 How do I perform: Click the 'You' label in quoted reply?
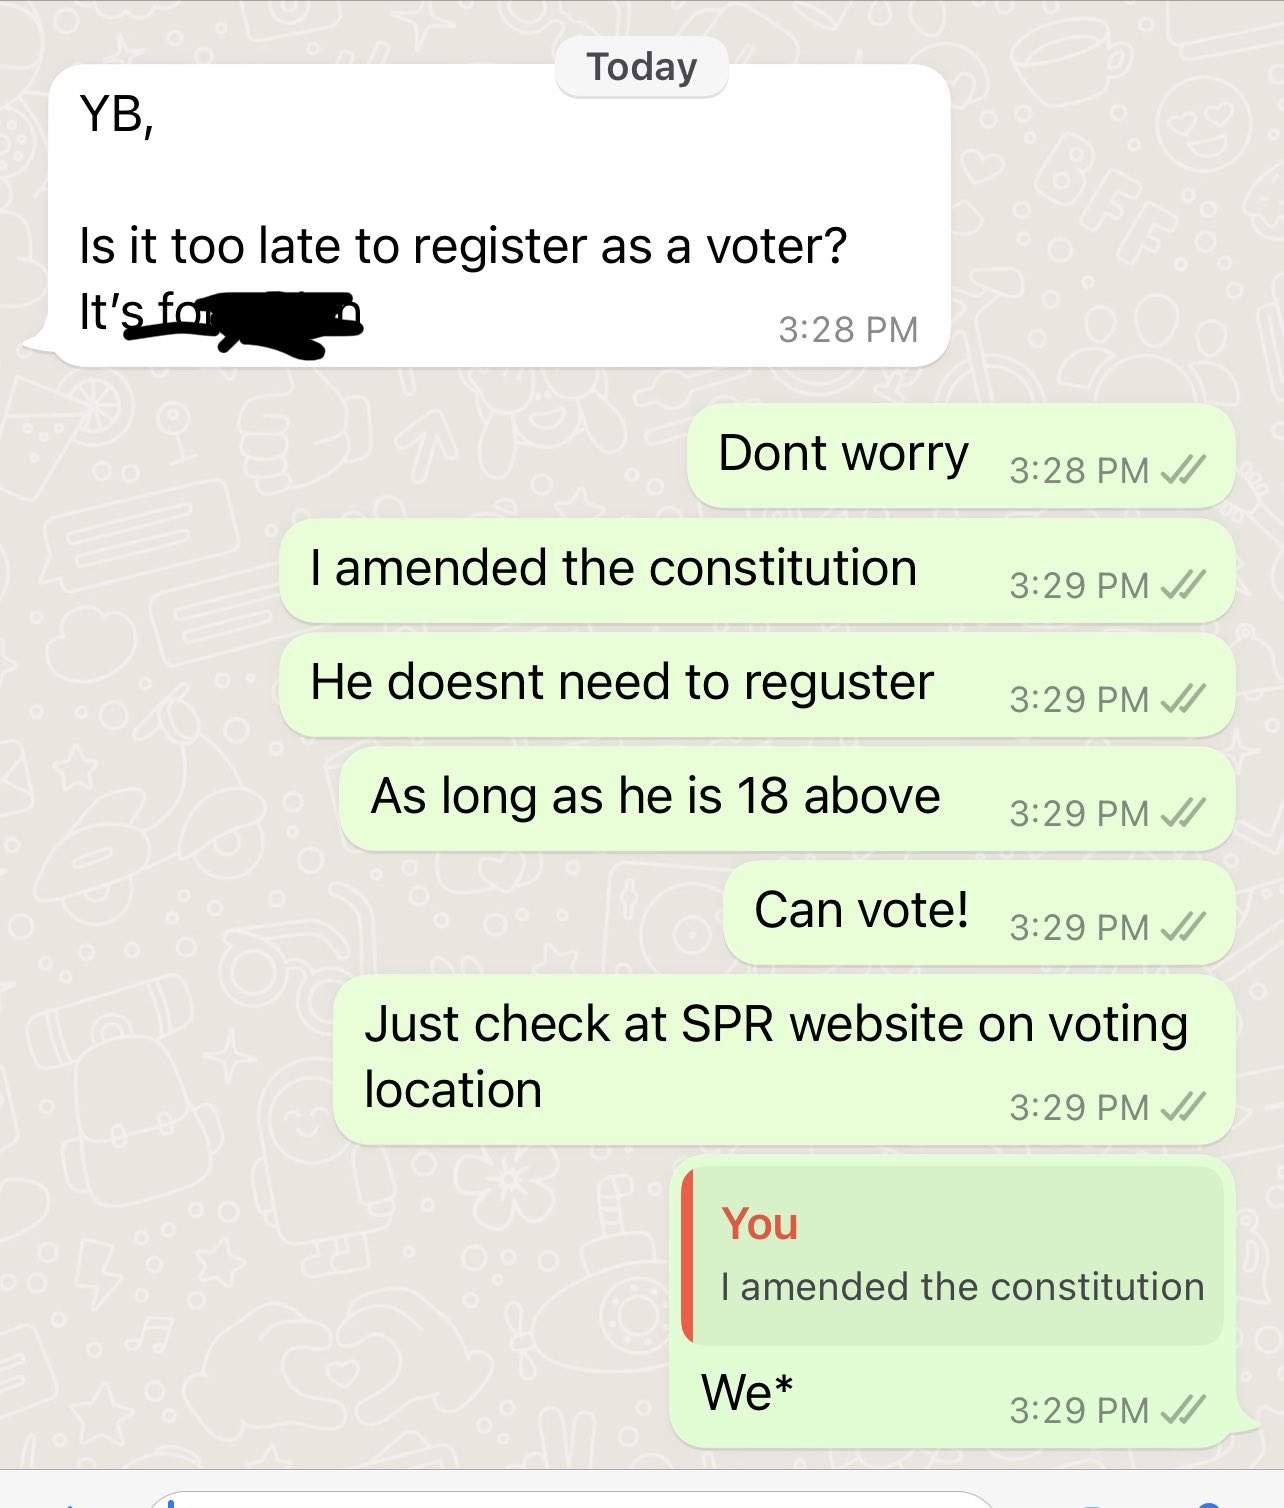pyautogui.click(x=760, y=1224)
